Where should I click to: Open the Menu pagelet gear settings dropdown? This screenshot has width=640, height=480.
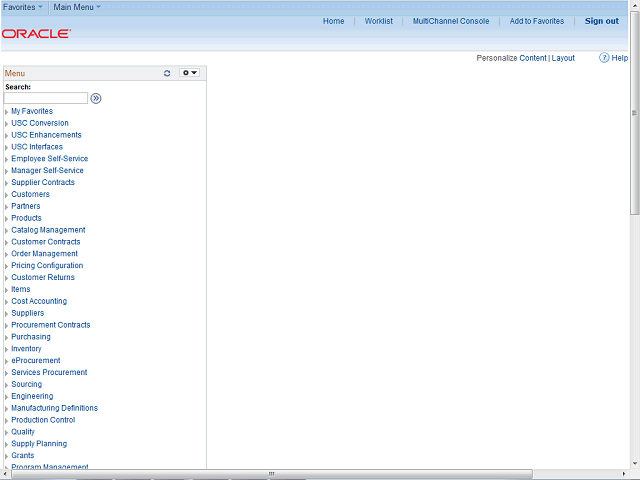pos(189,73)
